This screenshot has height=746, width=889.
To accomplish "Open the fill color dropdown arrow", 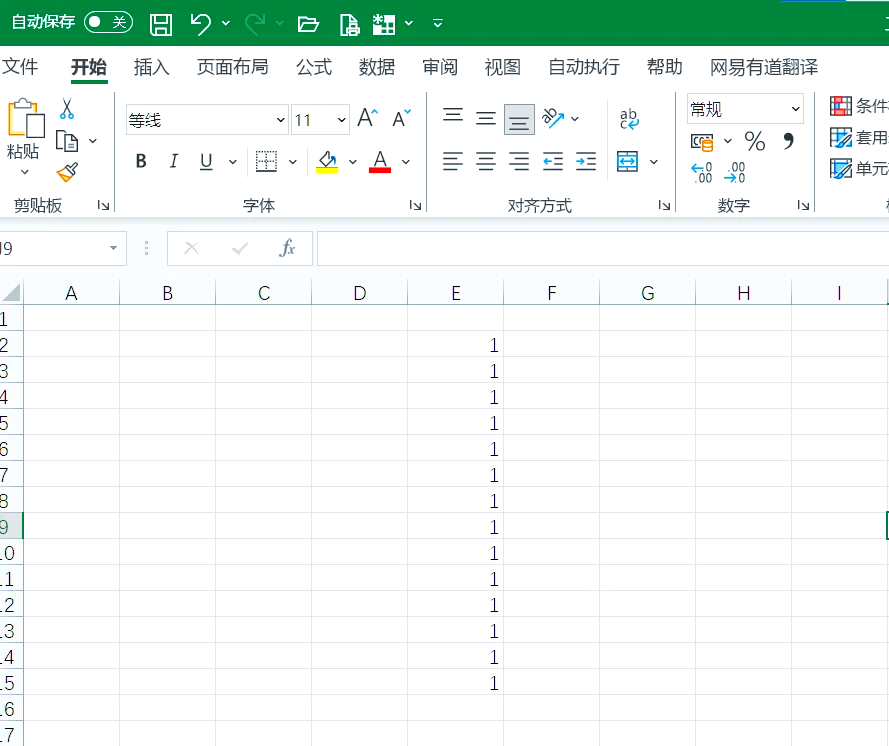I will 353,162.
